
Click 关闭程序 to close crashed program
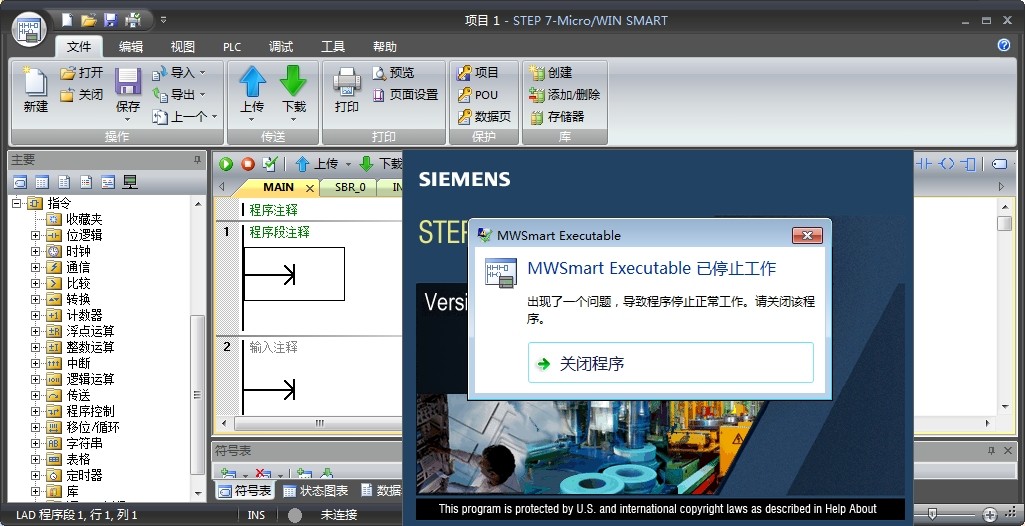(670, 363)
